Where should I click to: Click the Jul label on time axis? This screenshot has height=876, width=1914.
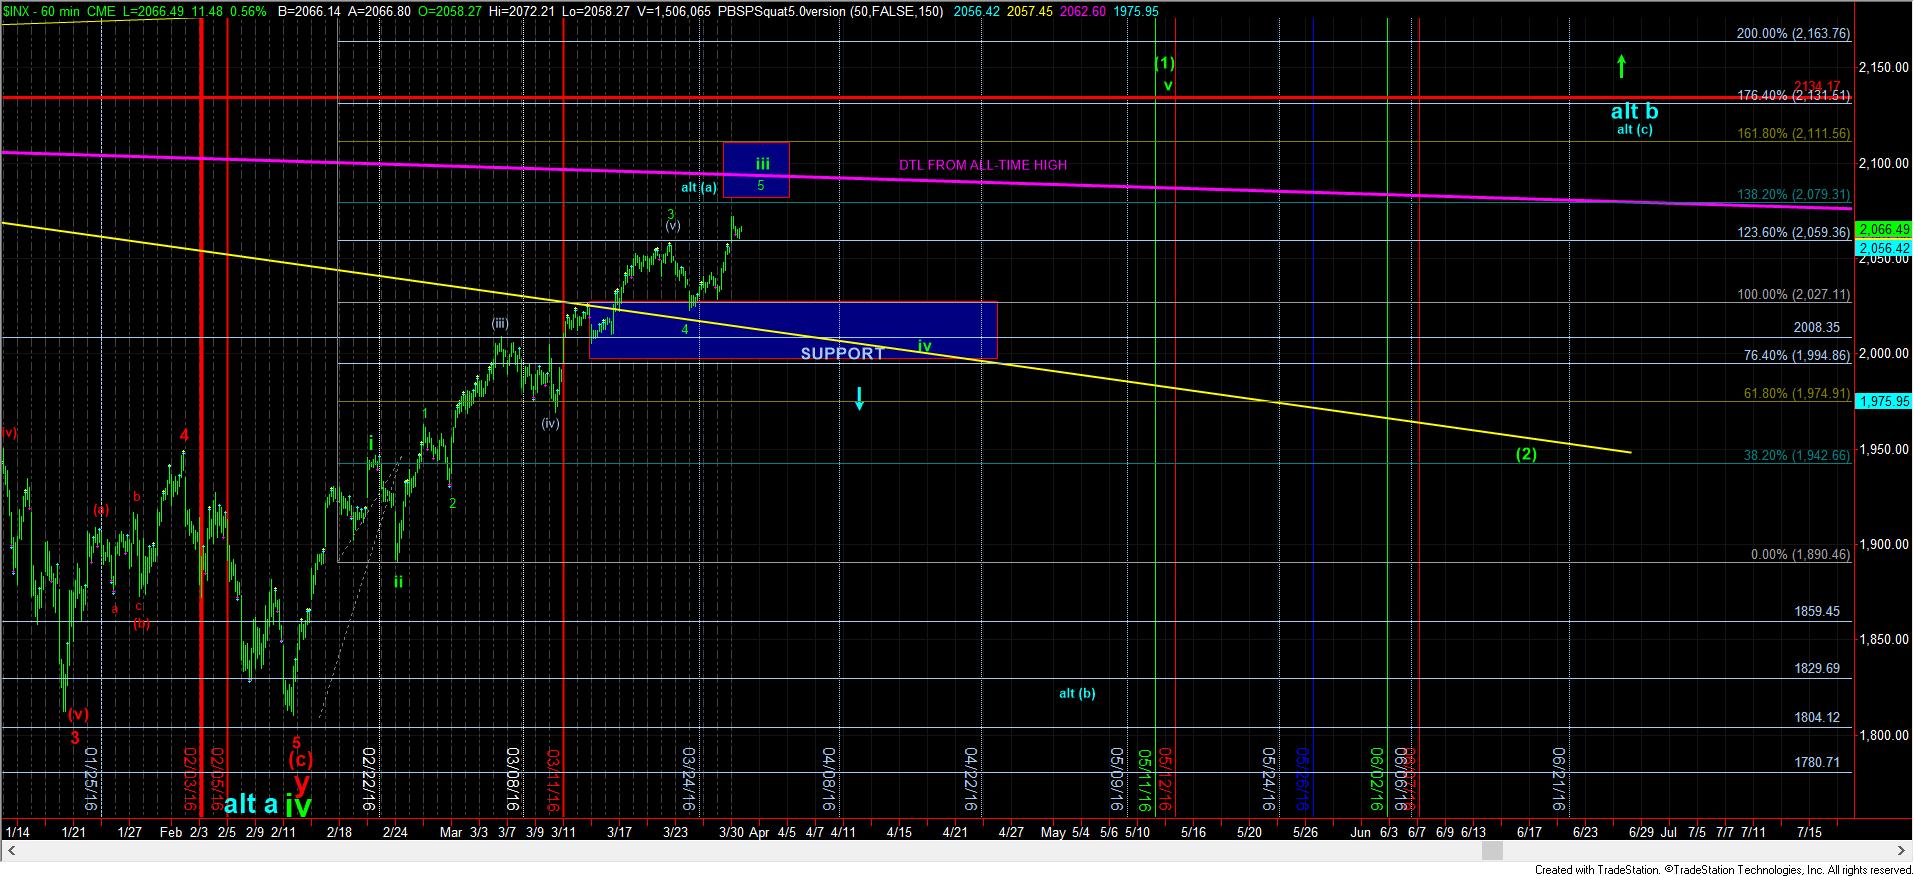click(1669, 831)
